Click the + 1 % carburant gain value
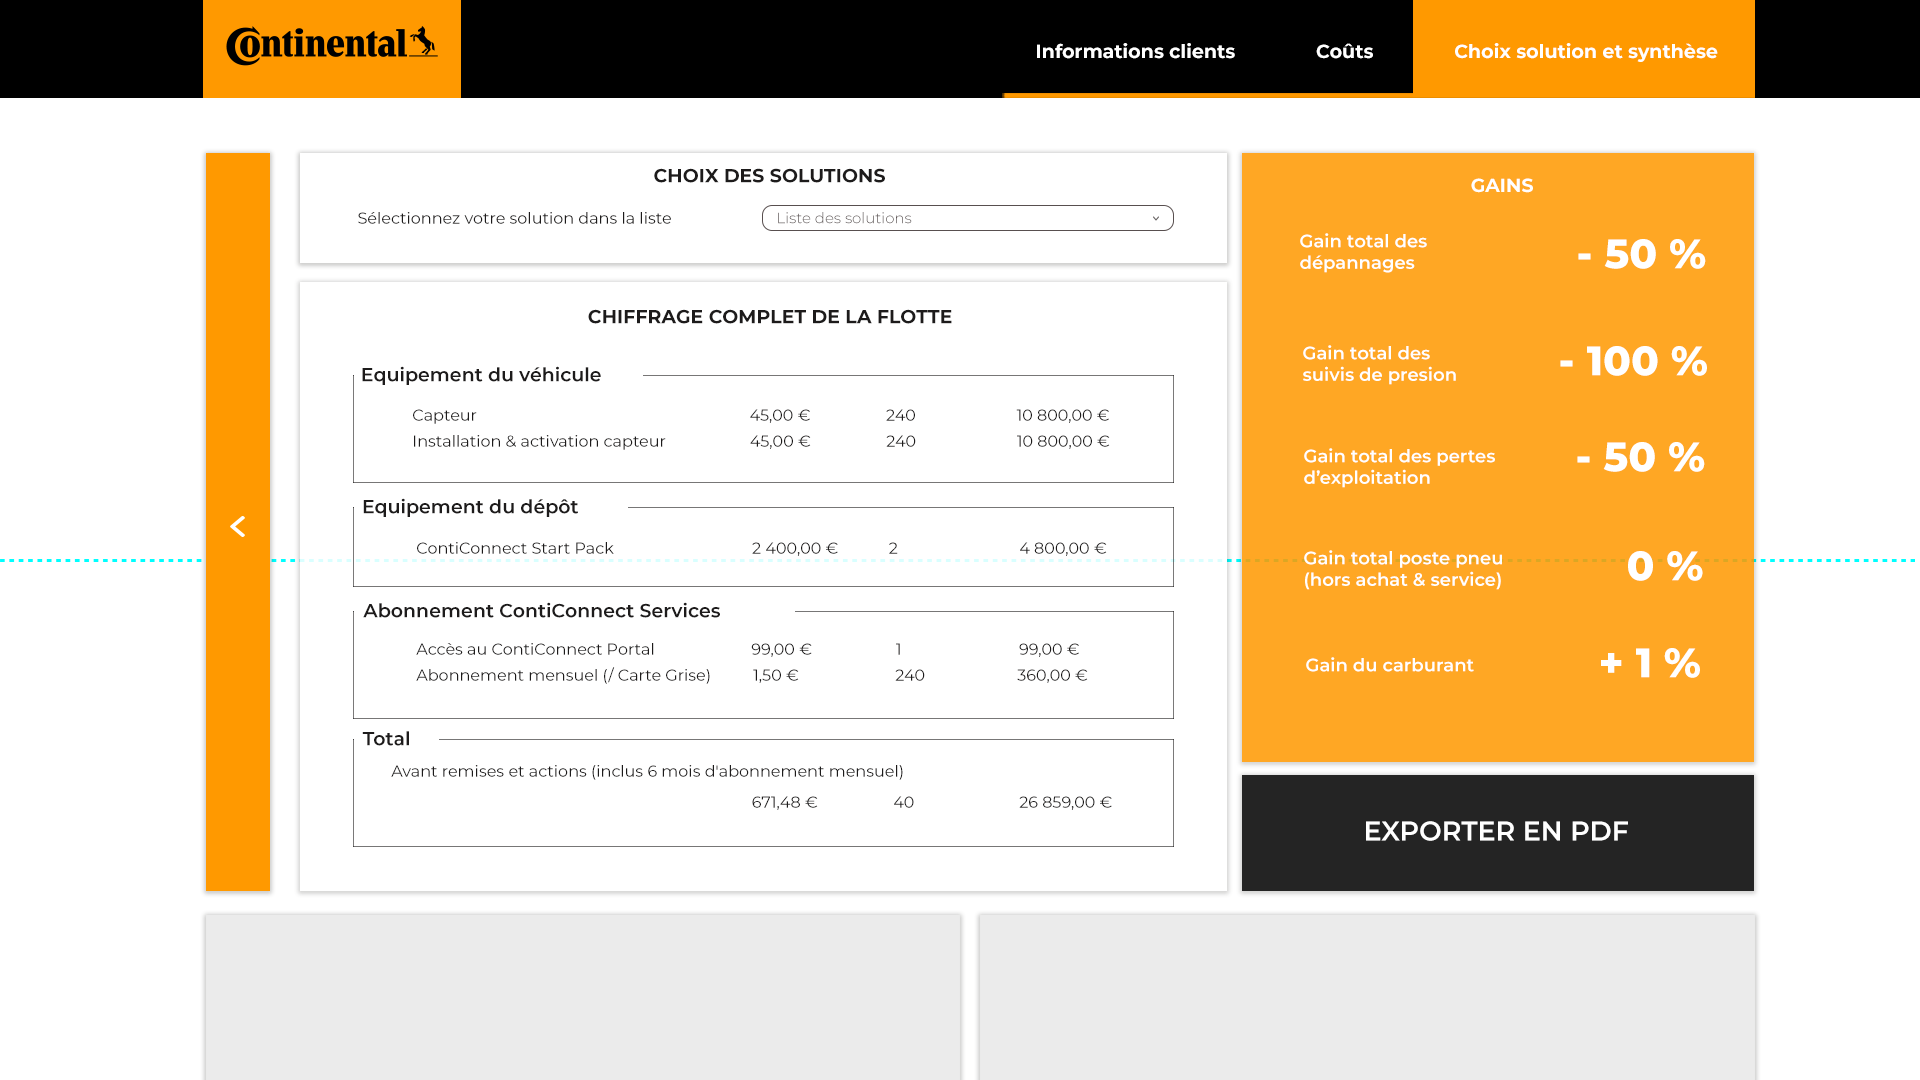 (1649, 663)
